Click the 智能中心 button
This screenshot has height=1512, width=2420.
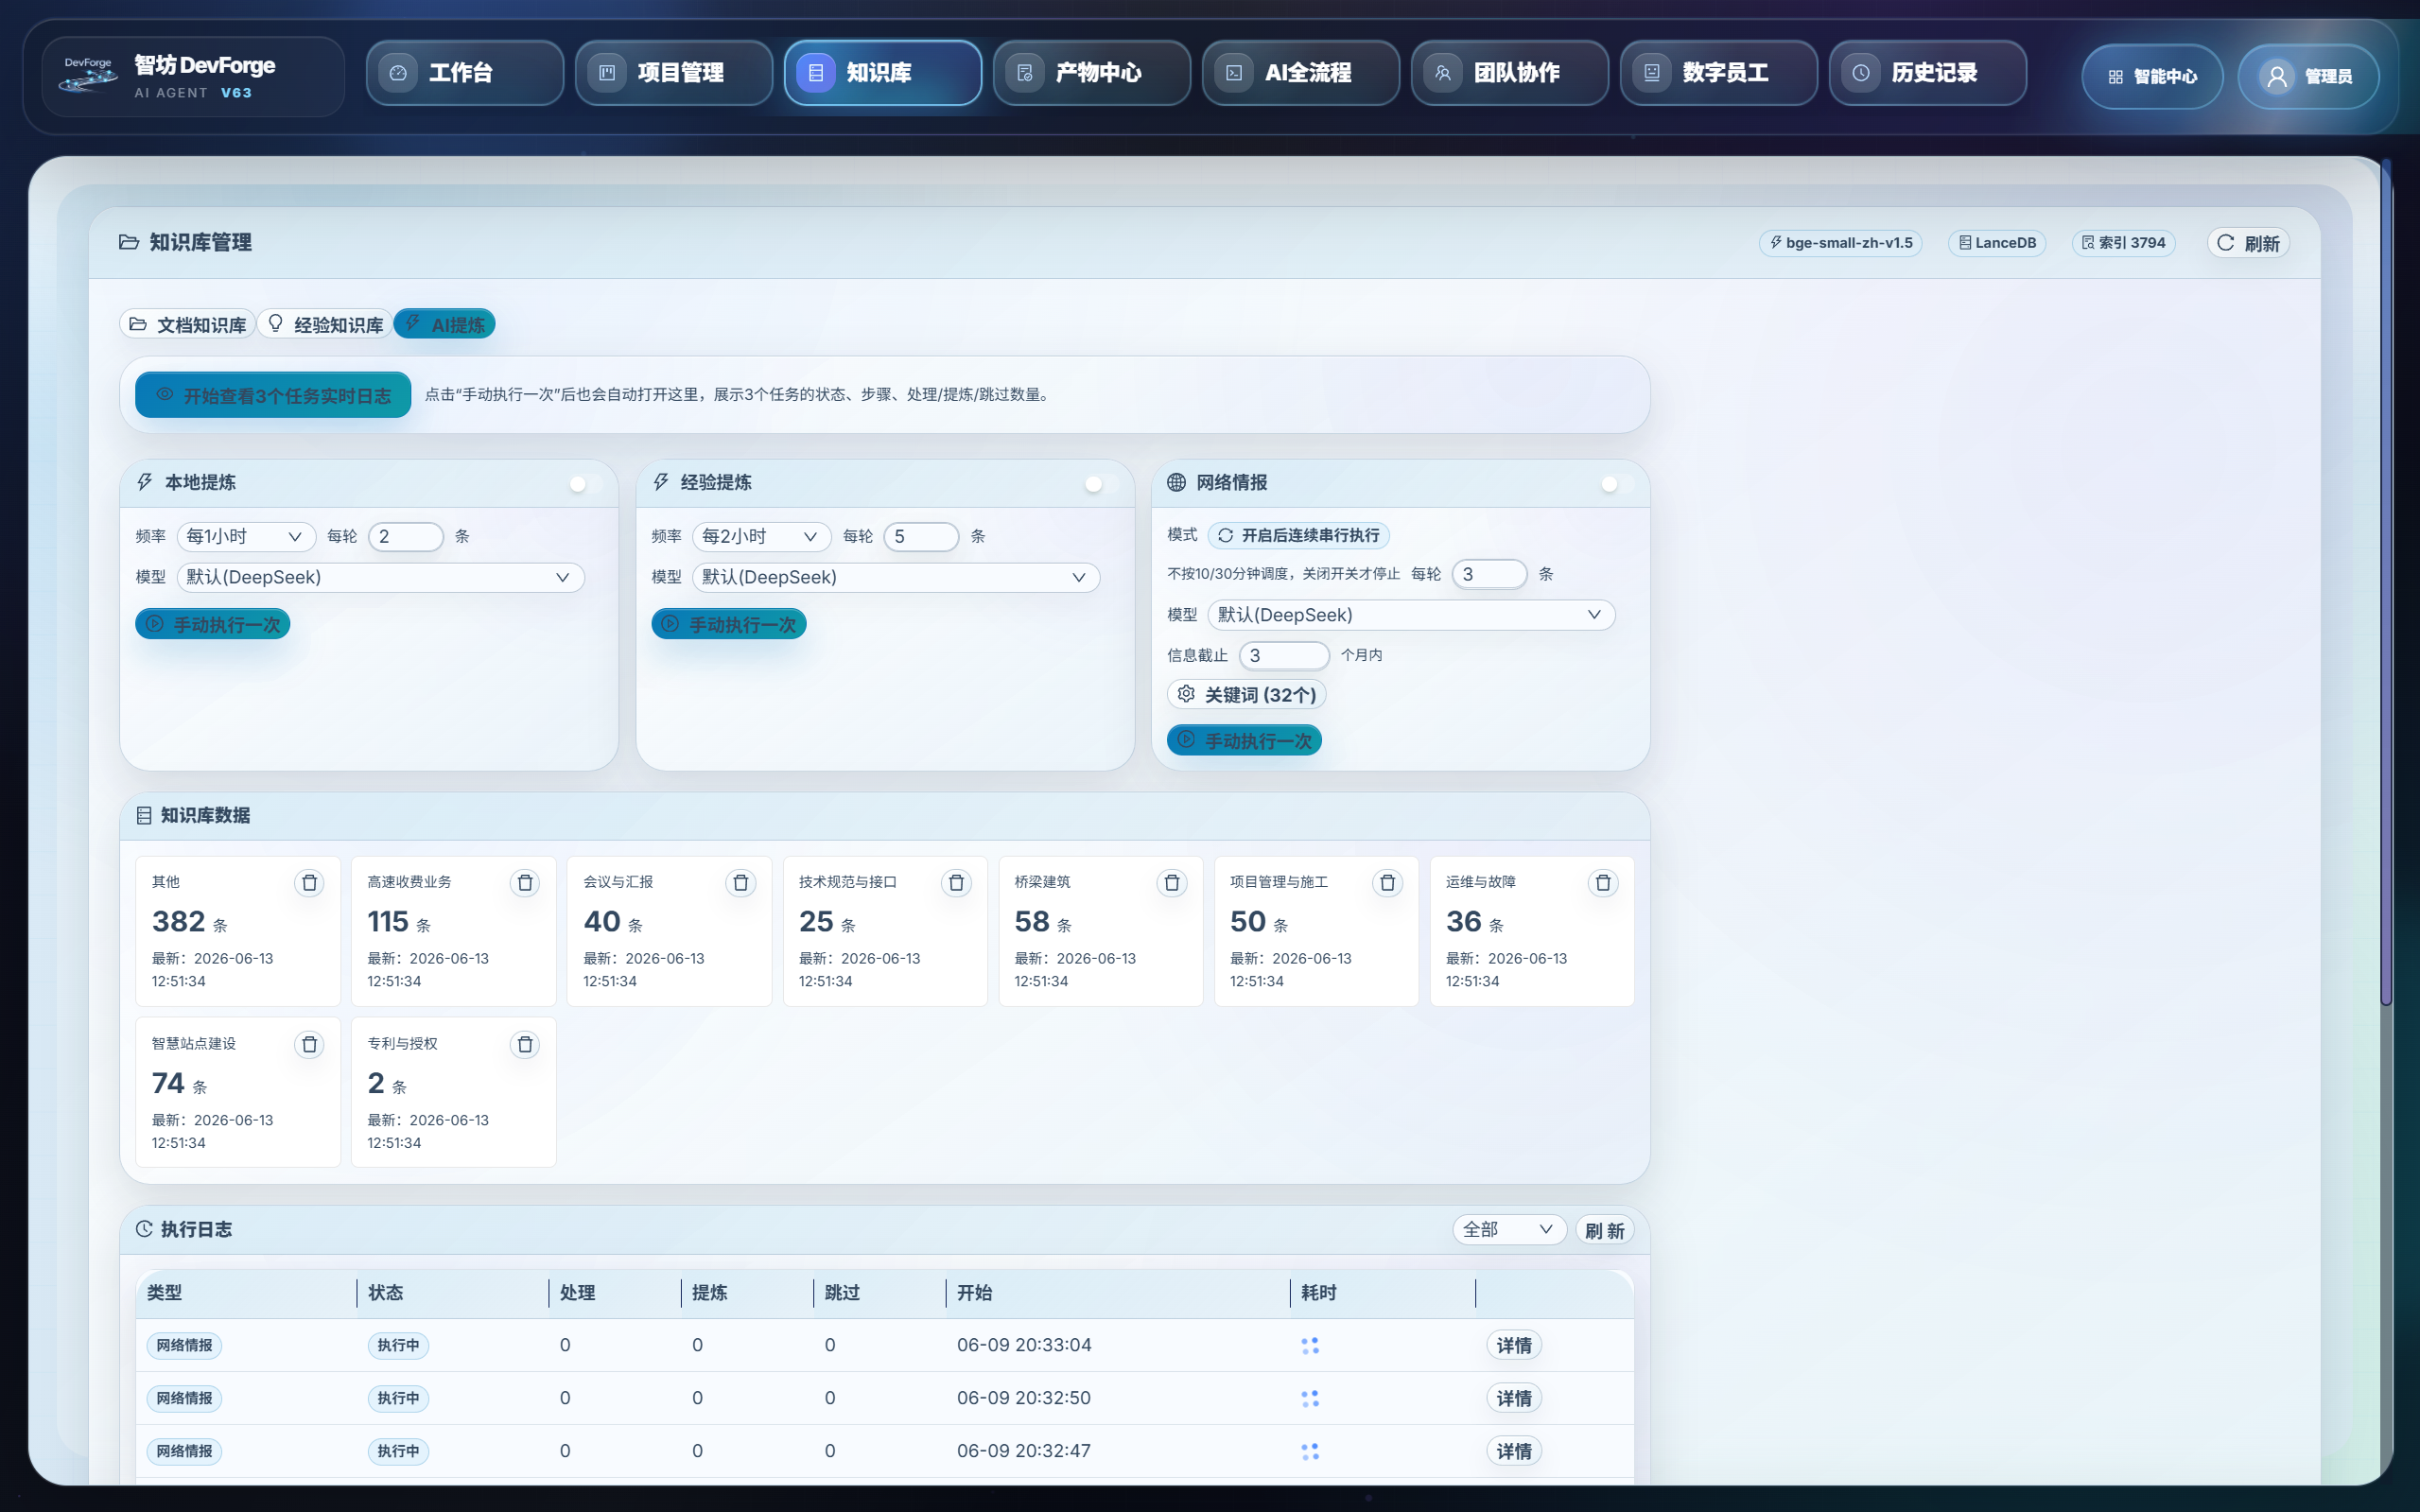(2152, 77)
